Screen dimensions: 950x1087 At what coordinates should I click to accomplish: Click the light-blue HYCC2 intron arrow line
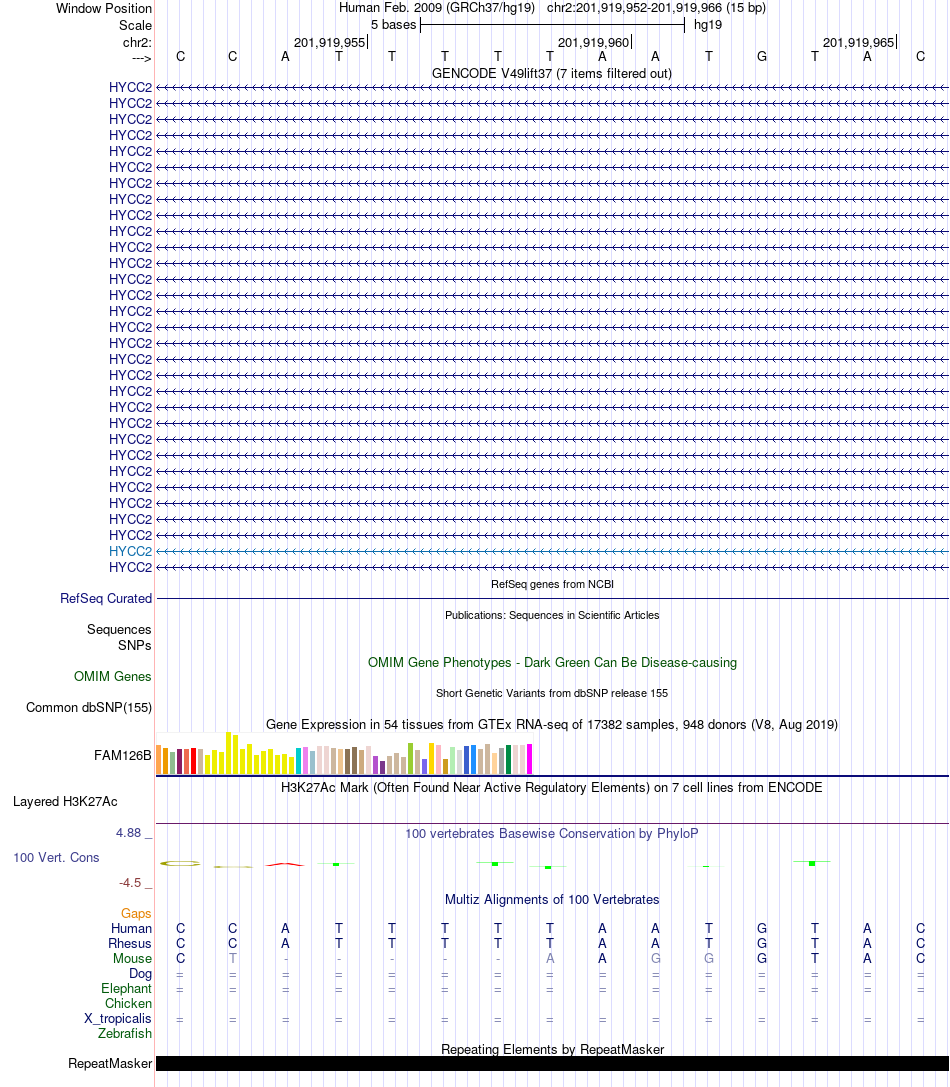(552, 552)
